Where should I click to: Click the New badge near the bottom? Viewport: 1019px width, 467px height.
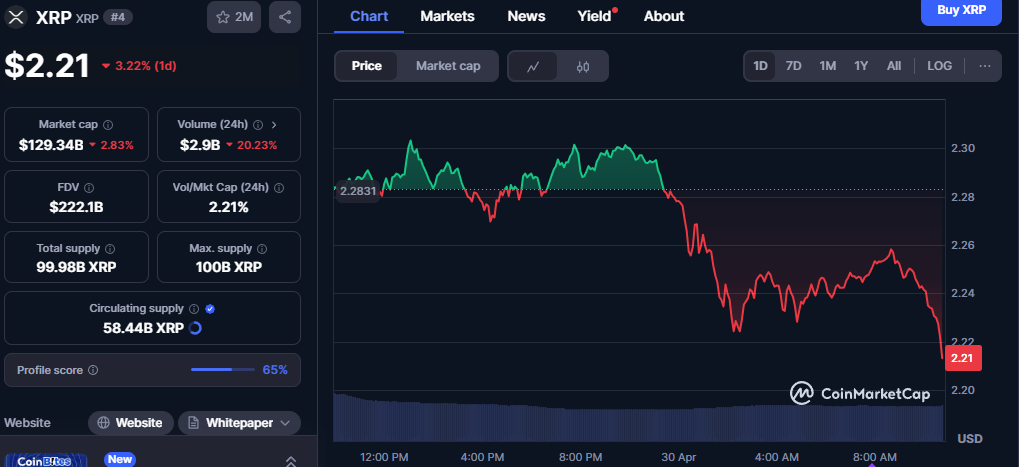tap(120, 459)
